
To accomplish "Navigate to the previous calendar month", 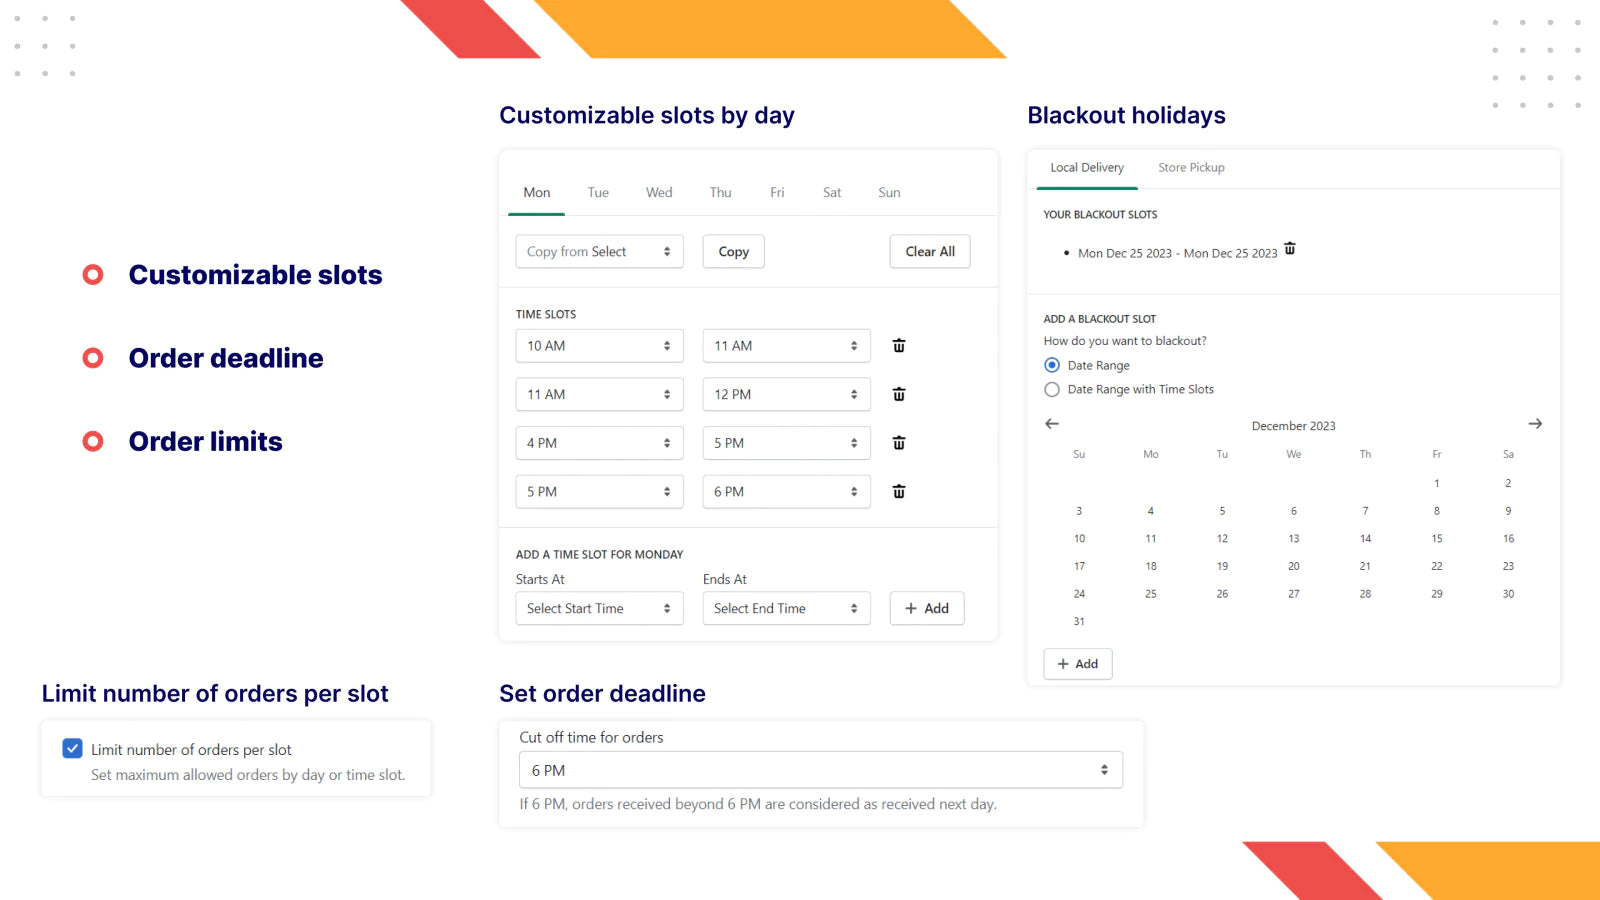I will (1051, 424).
